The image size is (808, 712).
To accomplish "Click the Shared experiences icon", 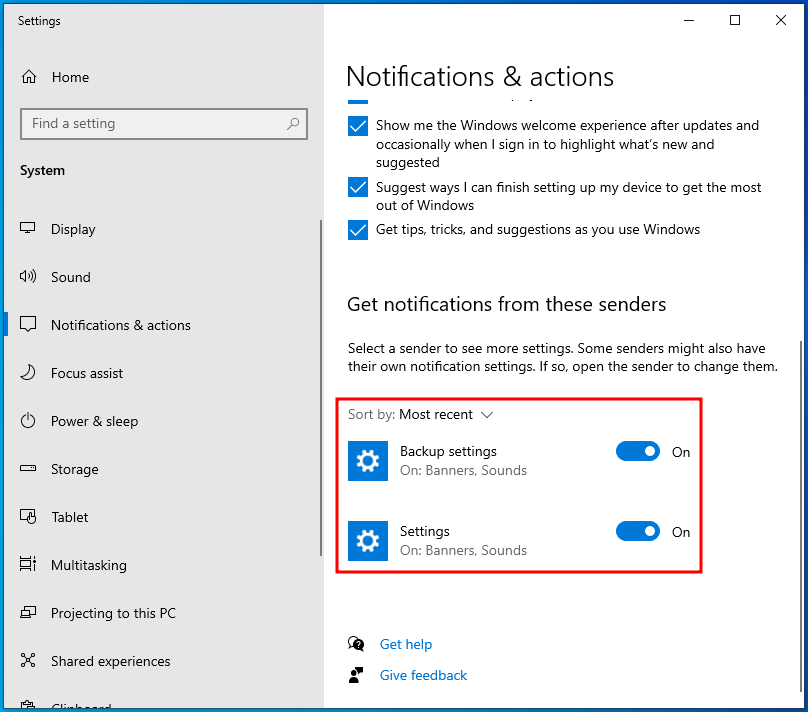I will coord(28,660).
